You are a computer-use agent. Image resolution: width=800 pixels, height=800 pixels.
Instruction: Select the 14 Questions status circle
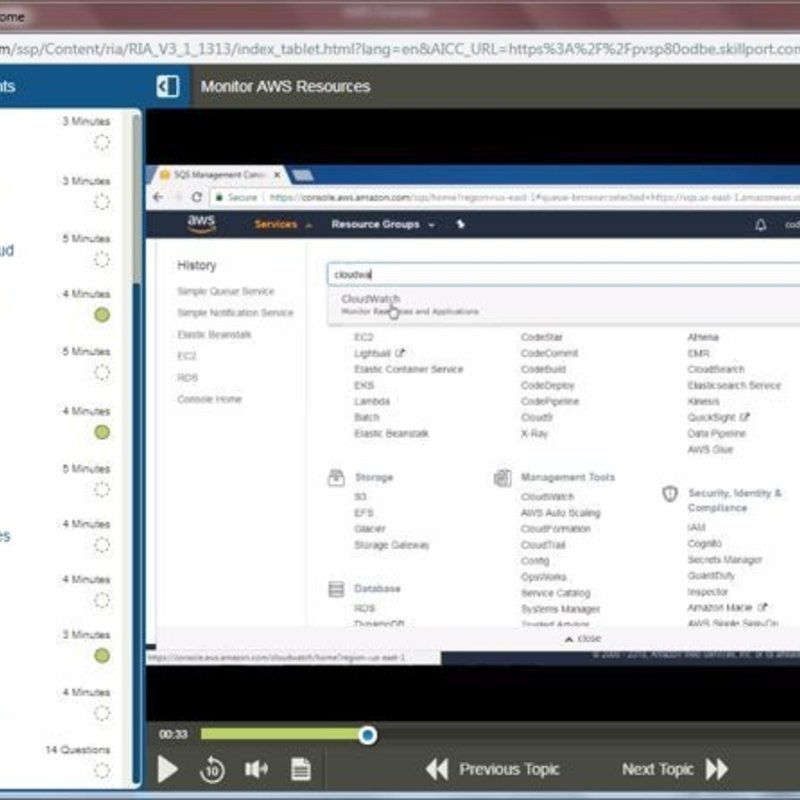click(102, 770)
